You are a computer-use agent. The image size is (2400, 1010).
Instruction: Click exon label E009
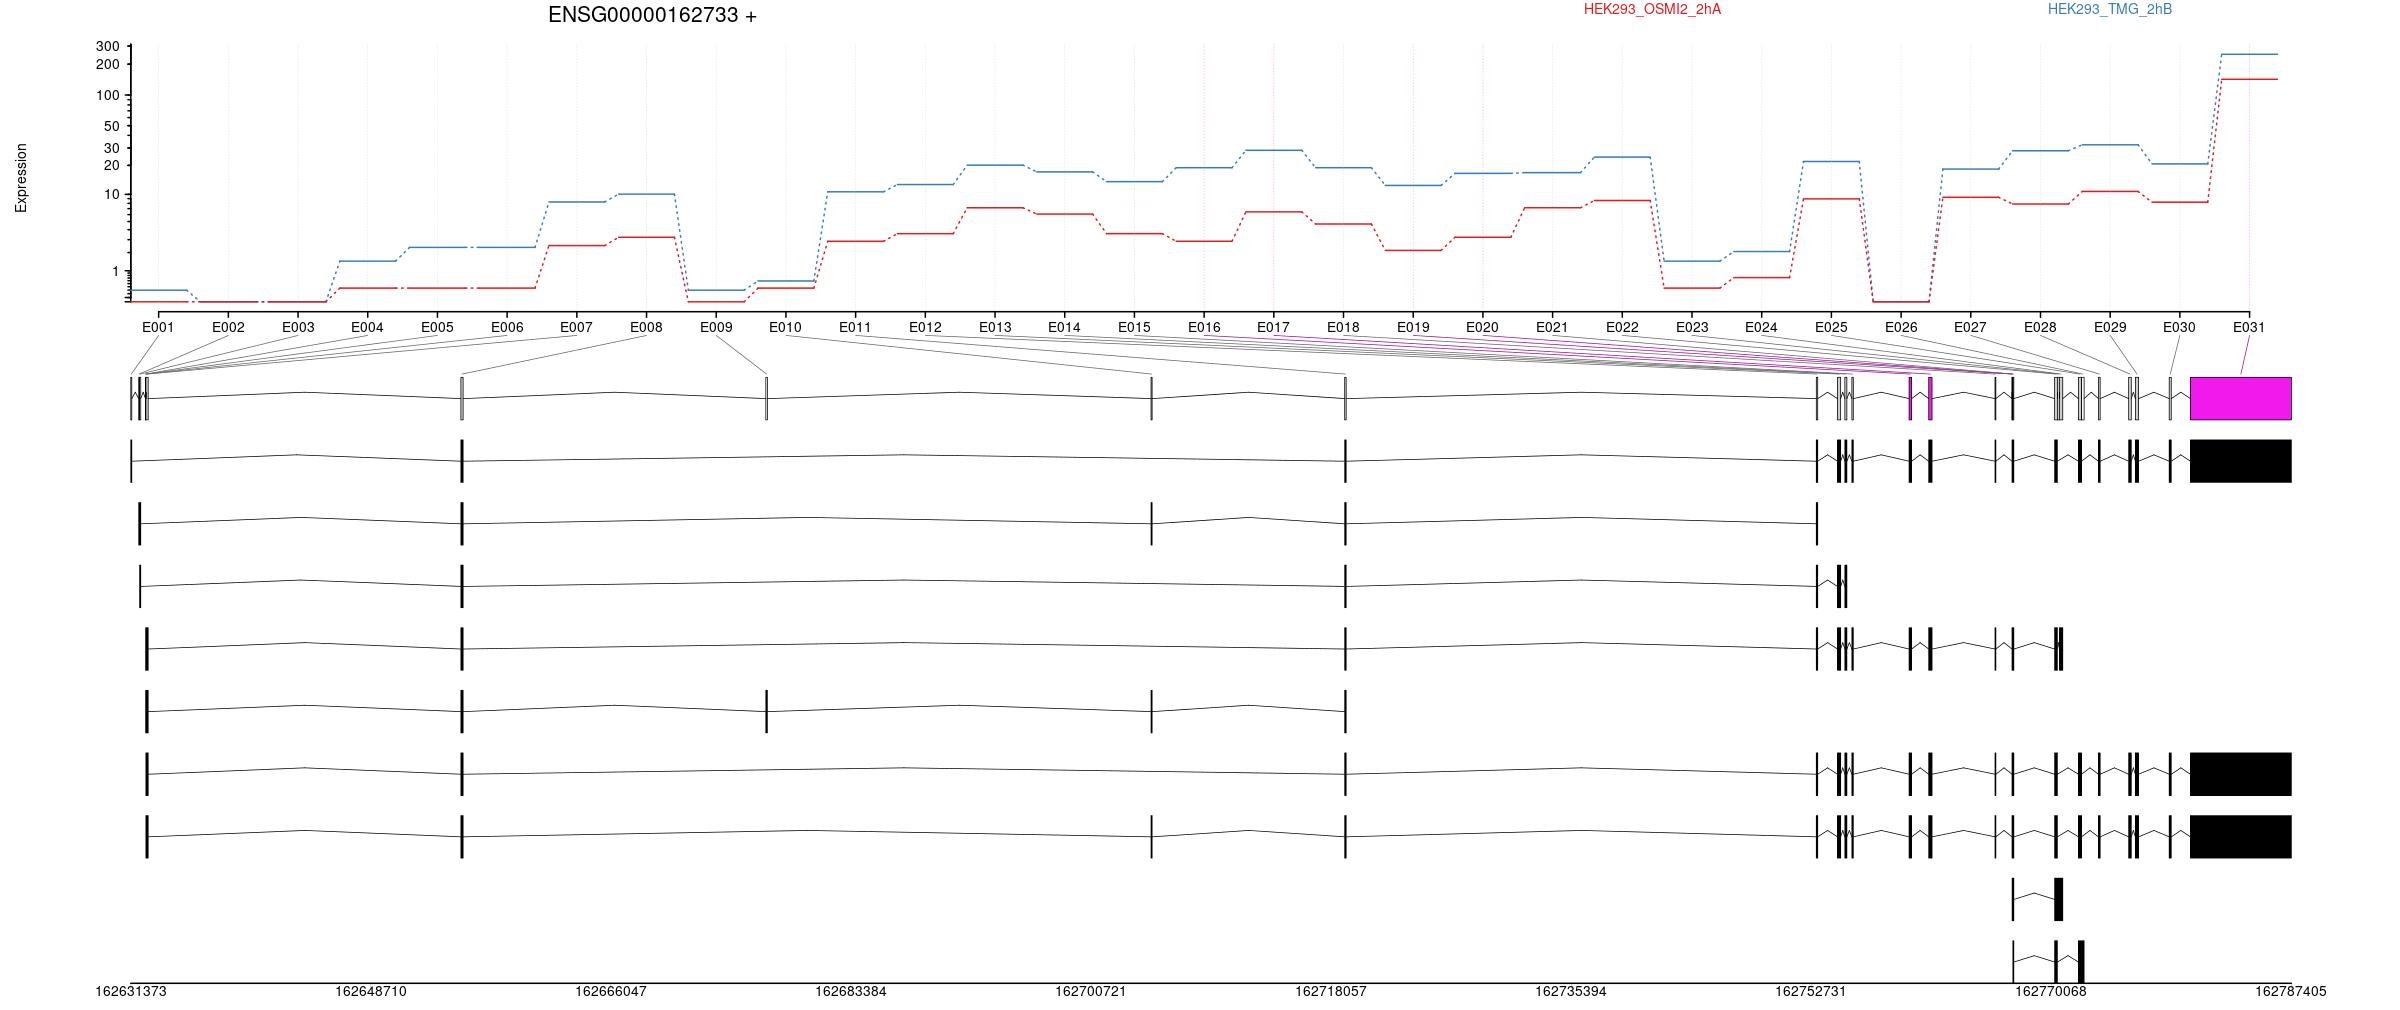pyautogui.click(x=716, y=327)
